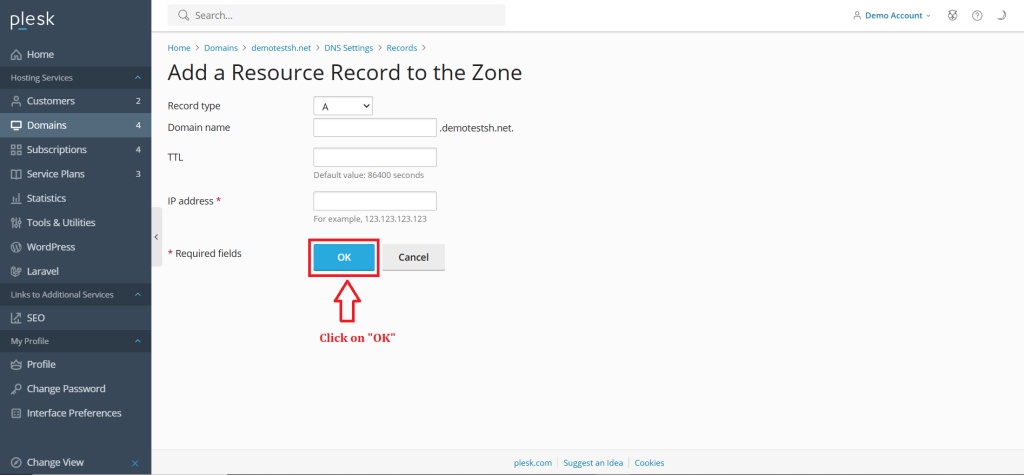Click the Profile crown icon

click(x=16, y=365)
